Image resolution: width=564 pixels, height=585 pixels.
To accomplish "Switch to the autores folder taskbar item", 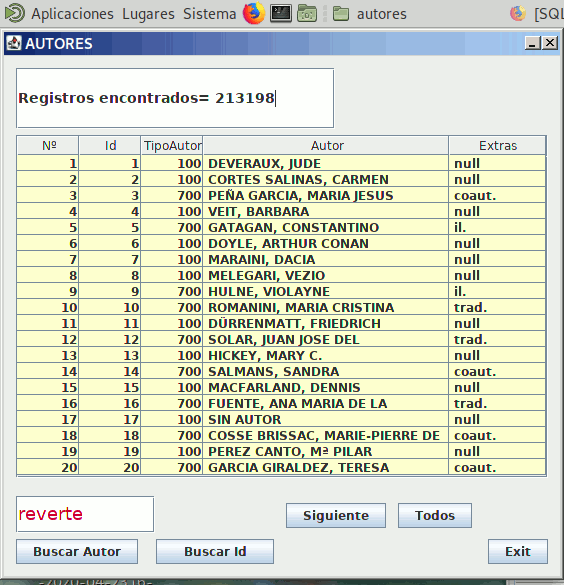I will coord(369,14).
